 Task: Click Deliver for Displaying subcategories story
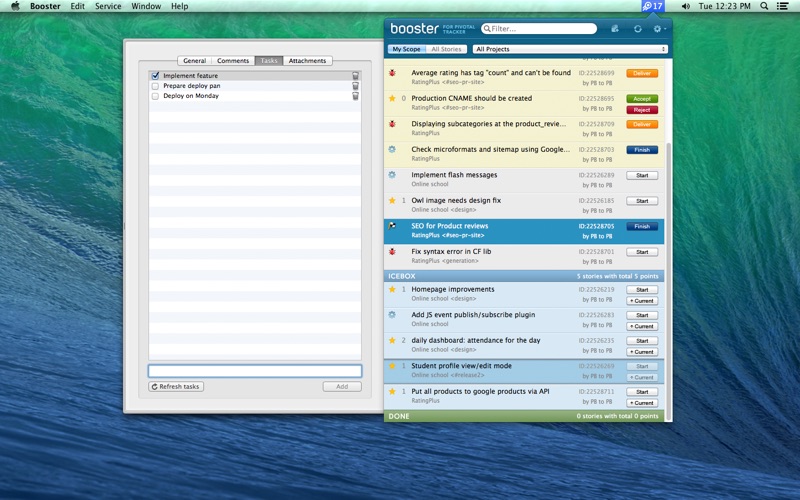tap(642, 124)
